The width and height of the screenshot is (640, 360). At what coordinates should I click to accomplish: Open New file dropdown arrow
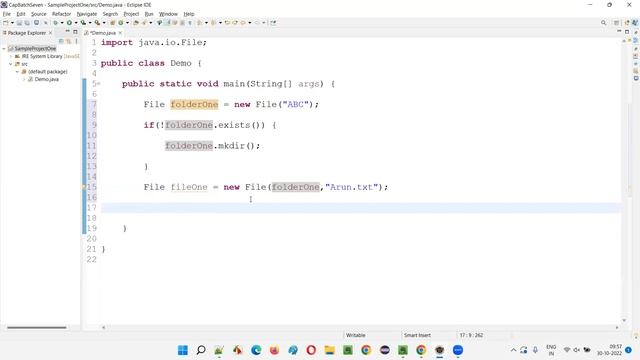pyautogui.click(x=12, y=23)
